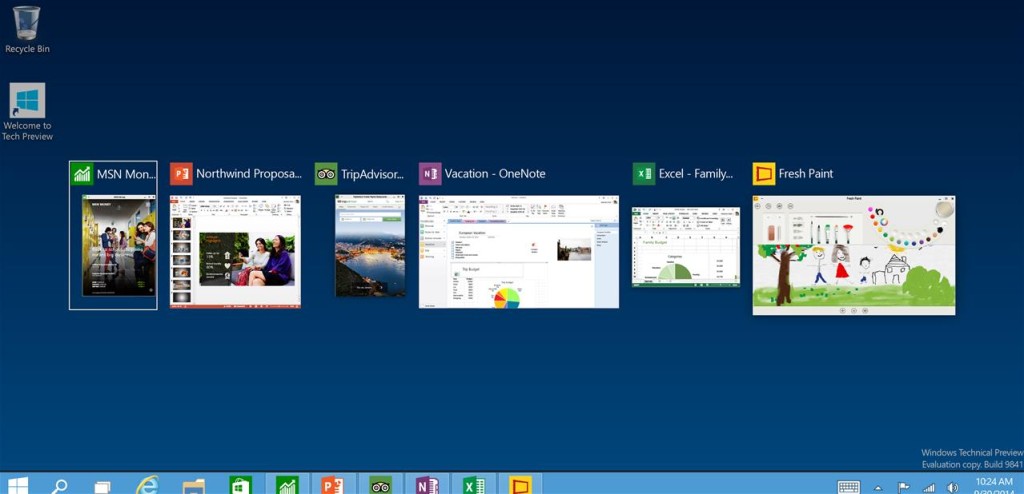This screenshot has height=494, width=1024.
Task: Open OneNote from the taskbar
Action: click(x=427, y=485)
